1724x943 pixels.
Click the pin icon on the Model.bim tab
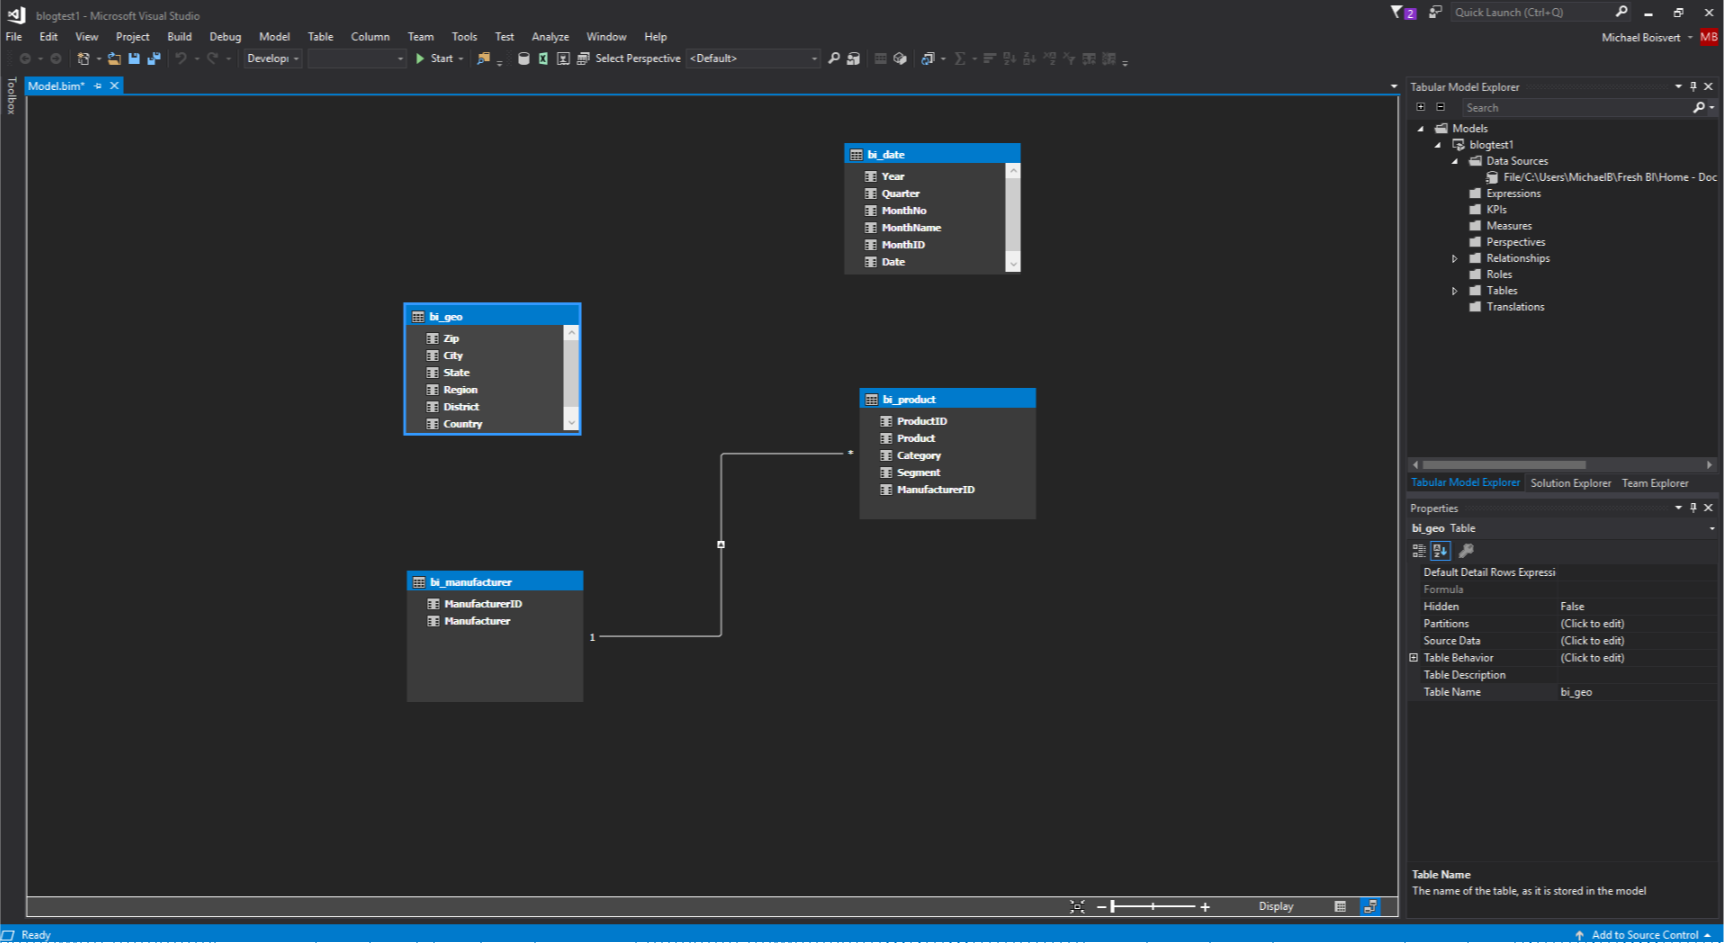click(98, 86)
